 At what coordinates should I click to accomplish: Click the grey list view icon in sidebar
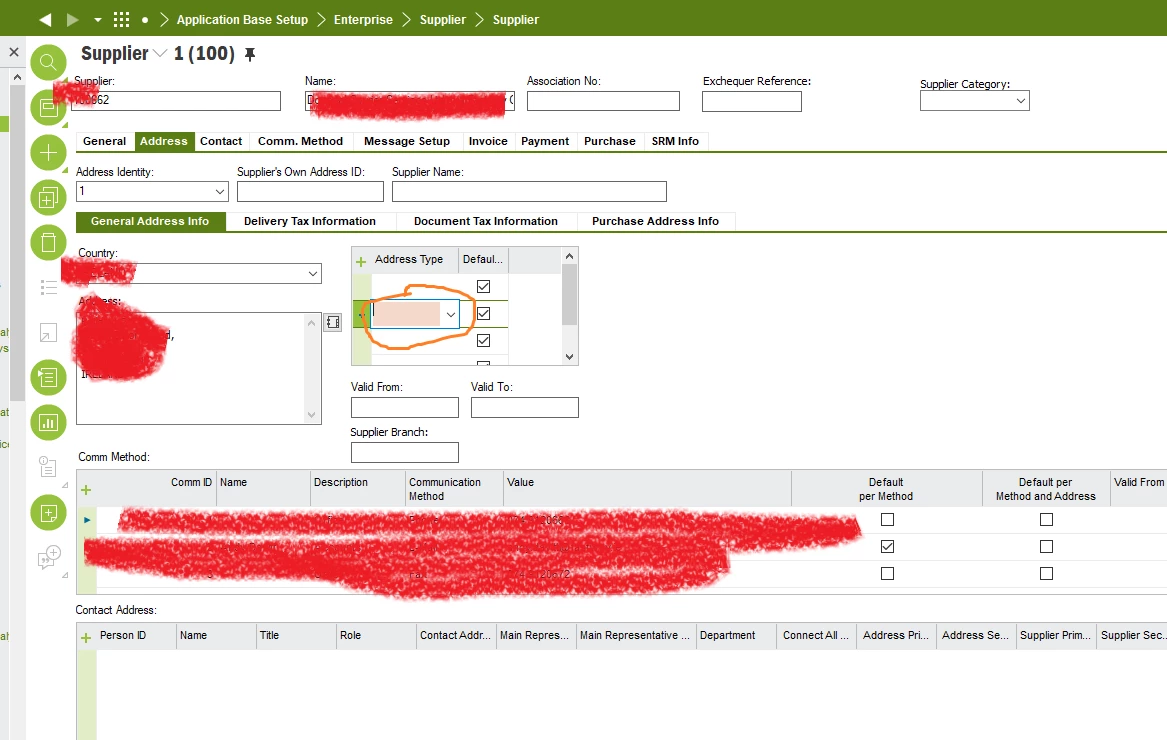48,287
